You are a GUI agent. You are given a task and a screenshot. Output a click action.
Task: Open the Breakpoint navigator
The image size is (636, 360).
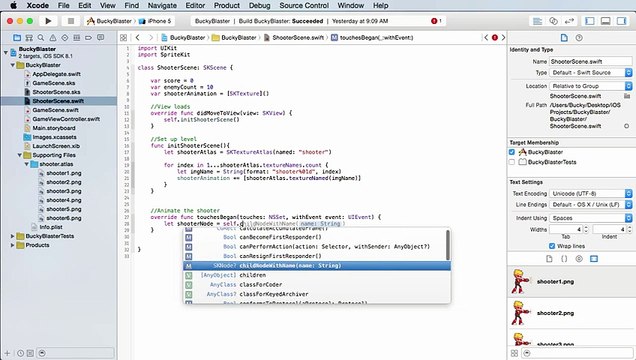(88, 38)
